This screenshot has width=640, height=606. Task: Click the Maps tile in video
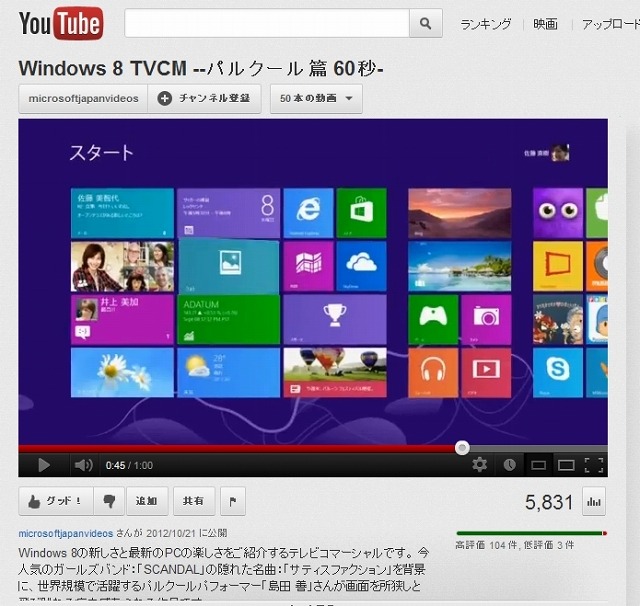tap(309, 266)
